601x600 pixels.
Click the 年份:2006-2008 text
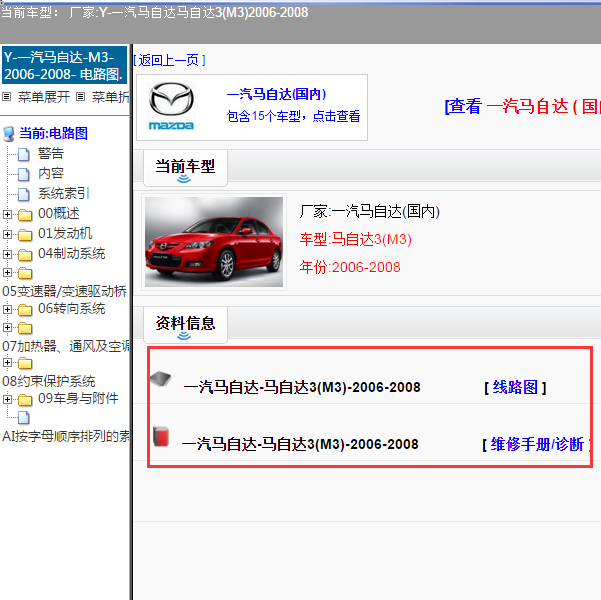pyautogui.click(x=350, y=267)
